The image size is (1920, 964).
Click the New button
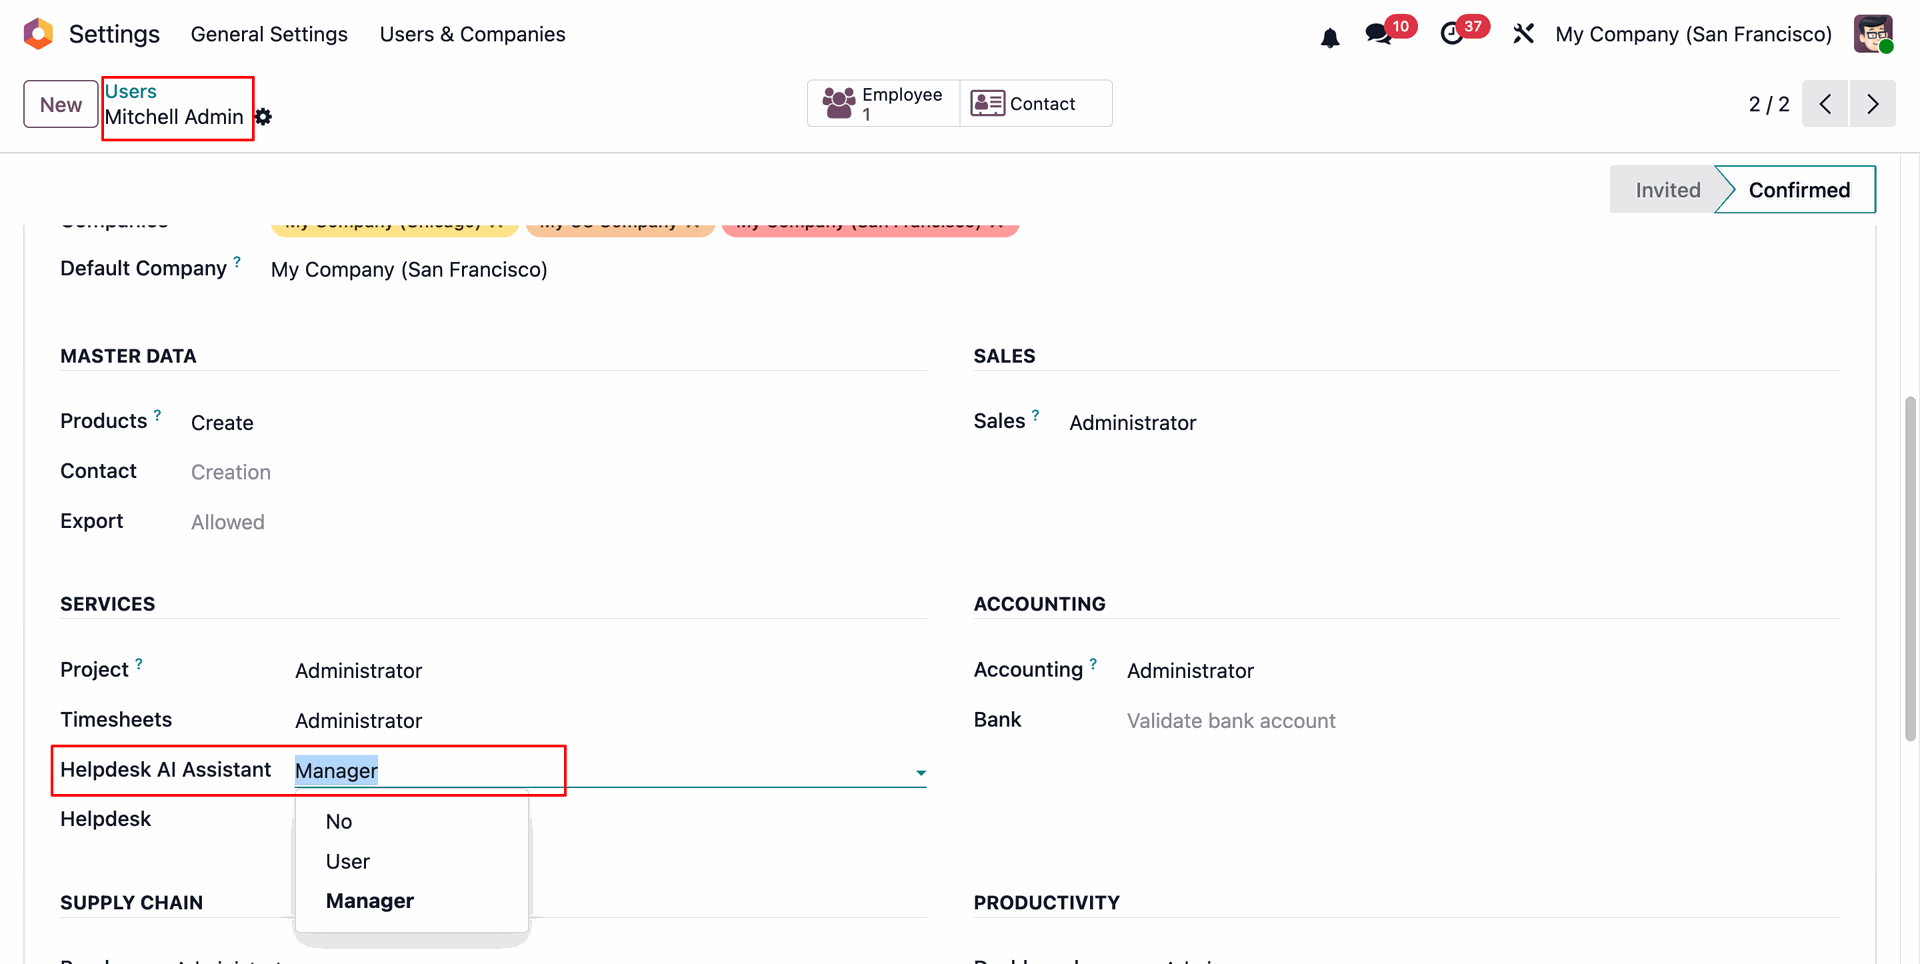pyautogui.click(x=61, y=104)
